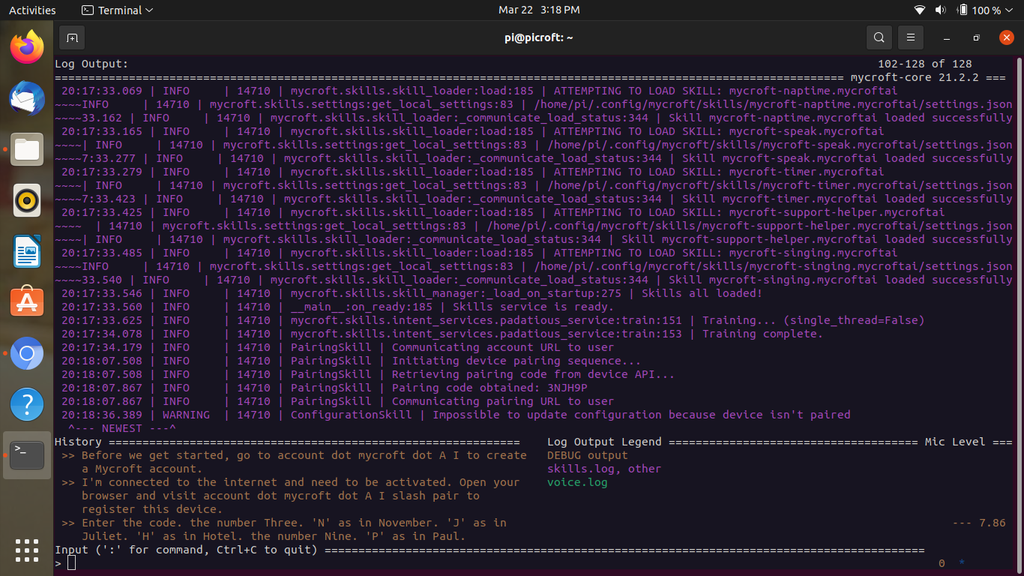Expand the Terminal app menu
Viewport: 1024px width, 576px height.
[118, 10]
